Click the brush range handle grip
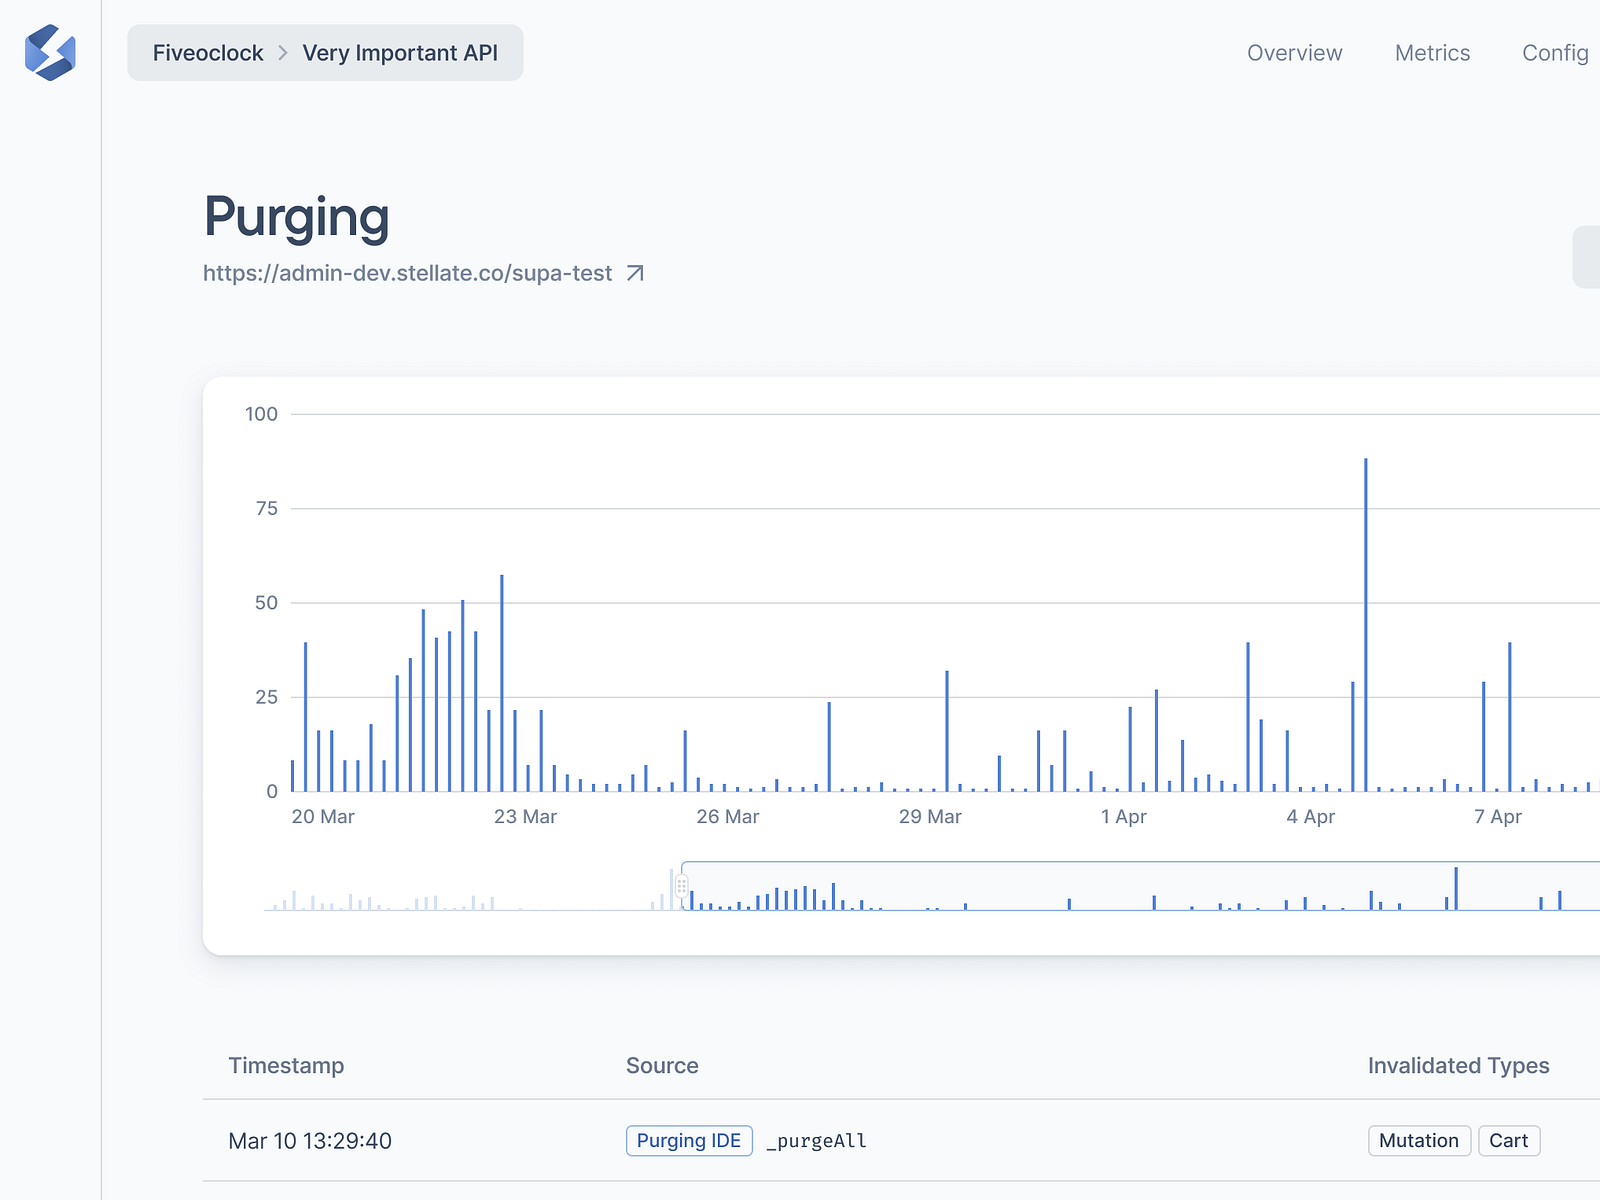 (682, 886)
